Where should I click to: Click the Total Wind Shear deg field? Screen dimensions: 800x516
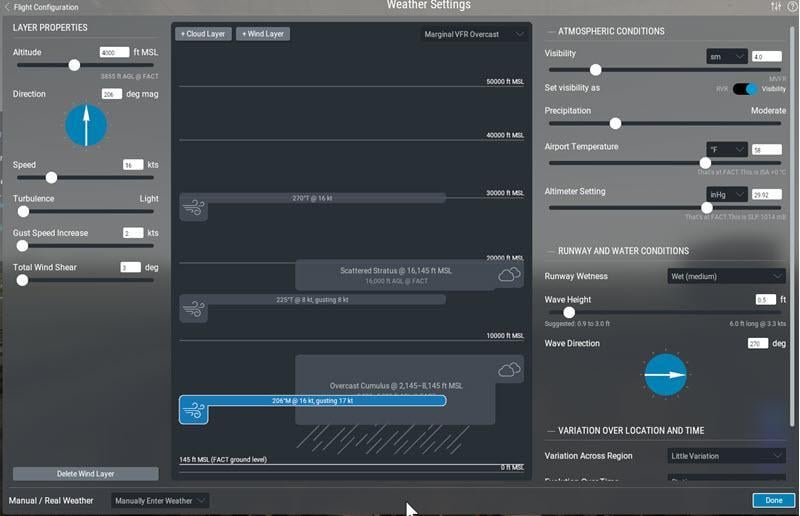131,267
